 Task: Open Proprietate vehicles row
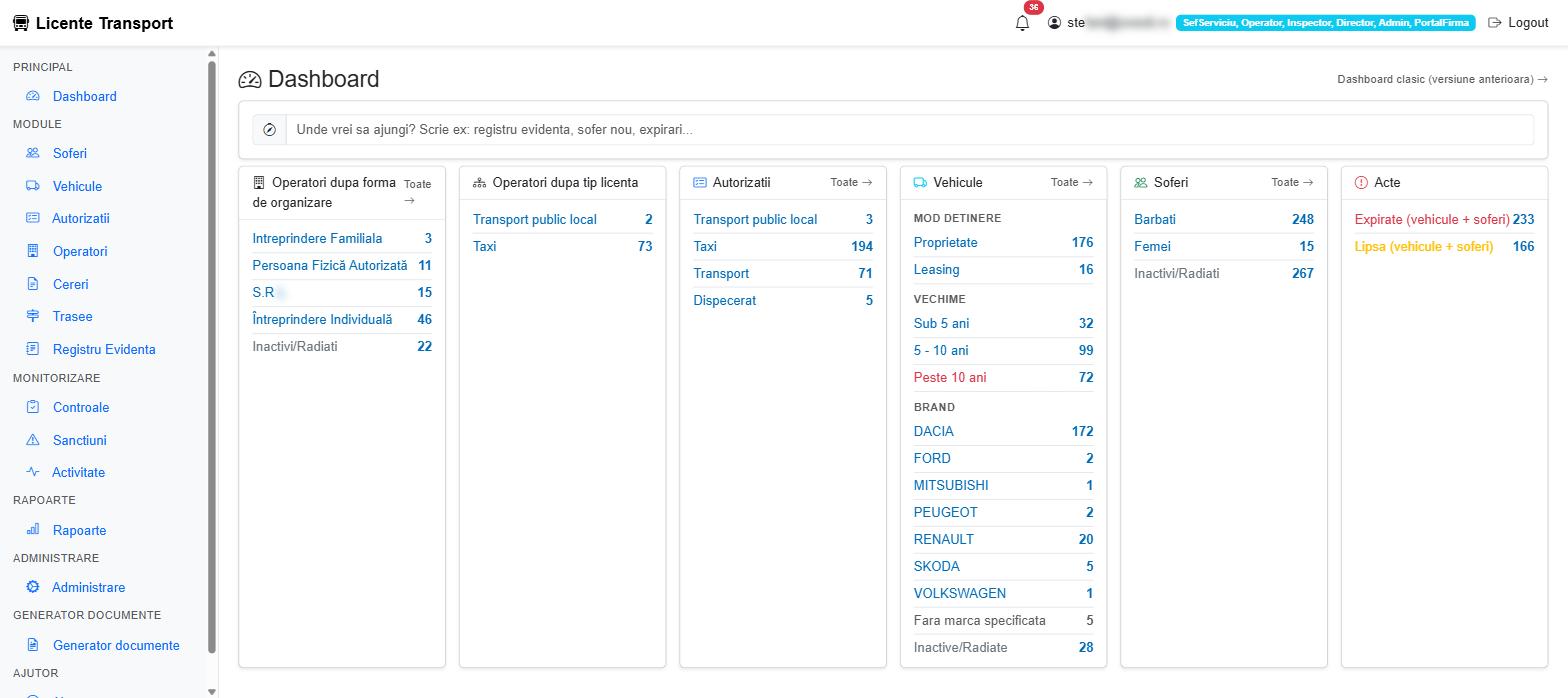coord(1003,243)
